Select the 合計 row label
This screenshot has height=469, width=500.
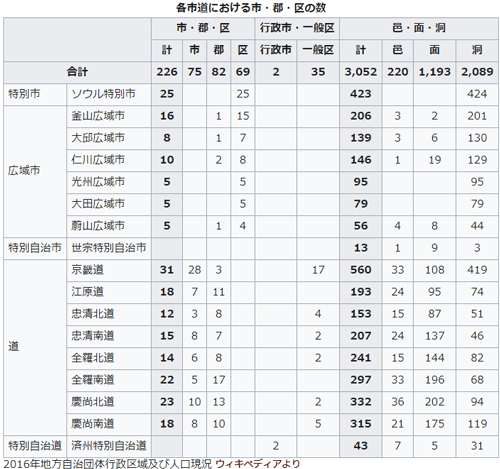point(77,72)
